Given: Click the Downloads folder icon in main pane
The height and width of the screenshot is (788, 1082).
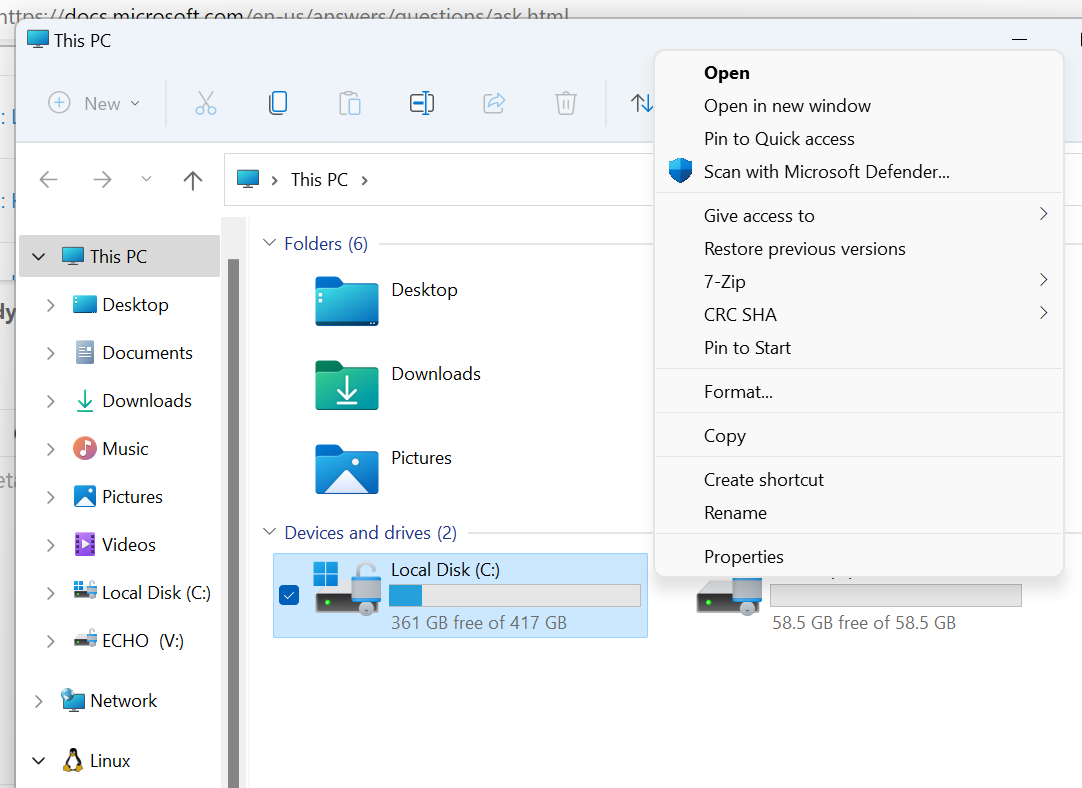Looking at the screenshot, I should coord(346,385).
